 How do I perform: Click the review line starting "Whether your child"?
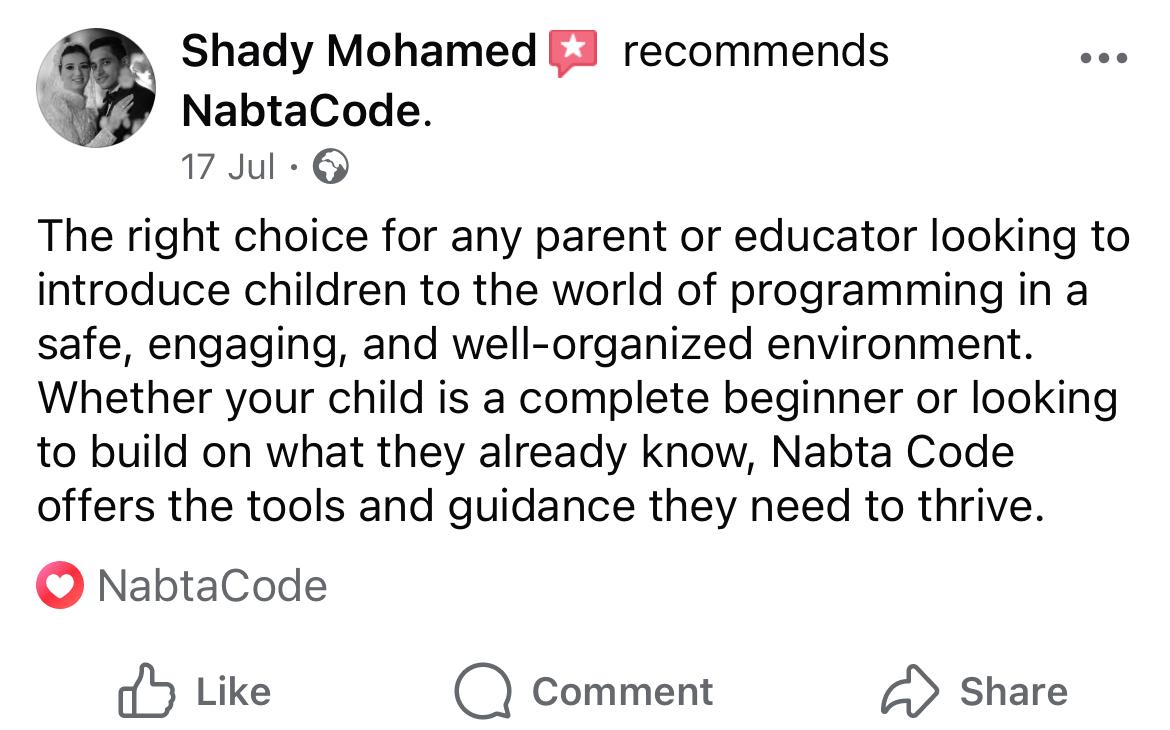coord(577,399)
